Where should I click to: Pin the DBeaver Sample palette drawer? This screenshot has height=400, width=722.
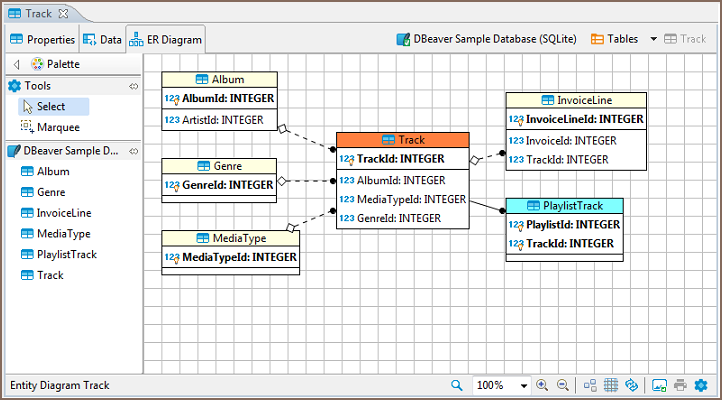point(134,151)
